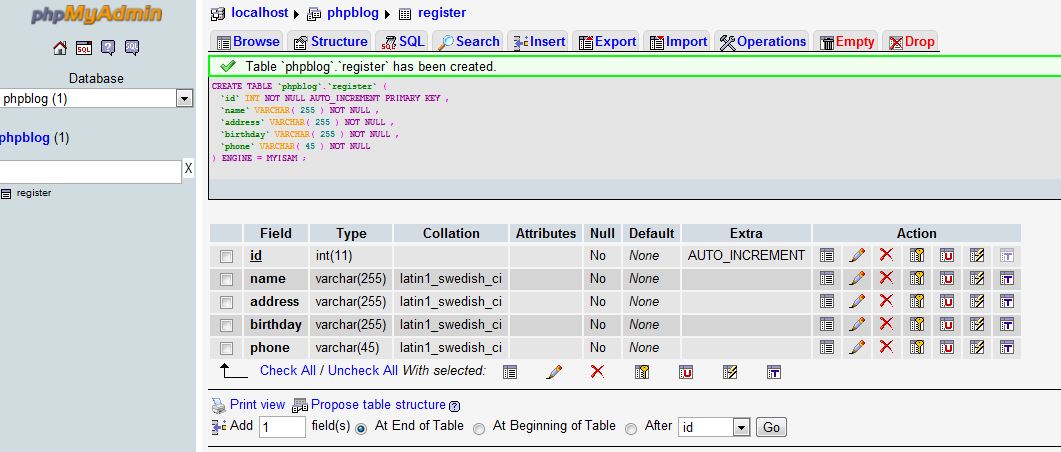Viewport: 1061px width, 452px height.
Task: Add unique index on name field
Action: (x=947, y=279)
